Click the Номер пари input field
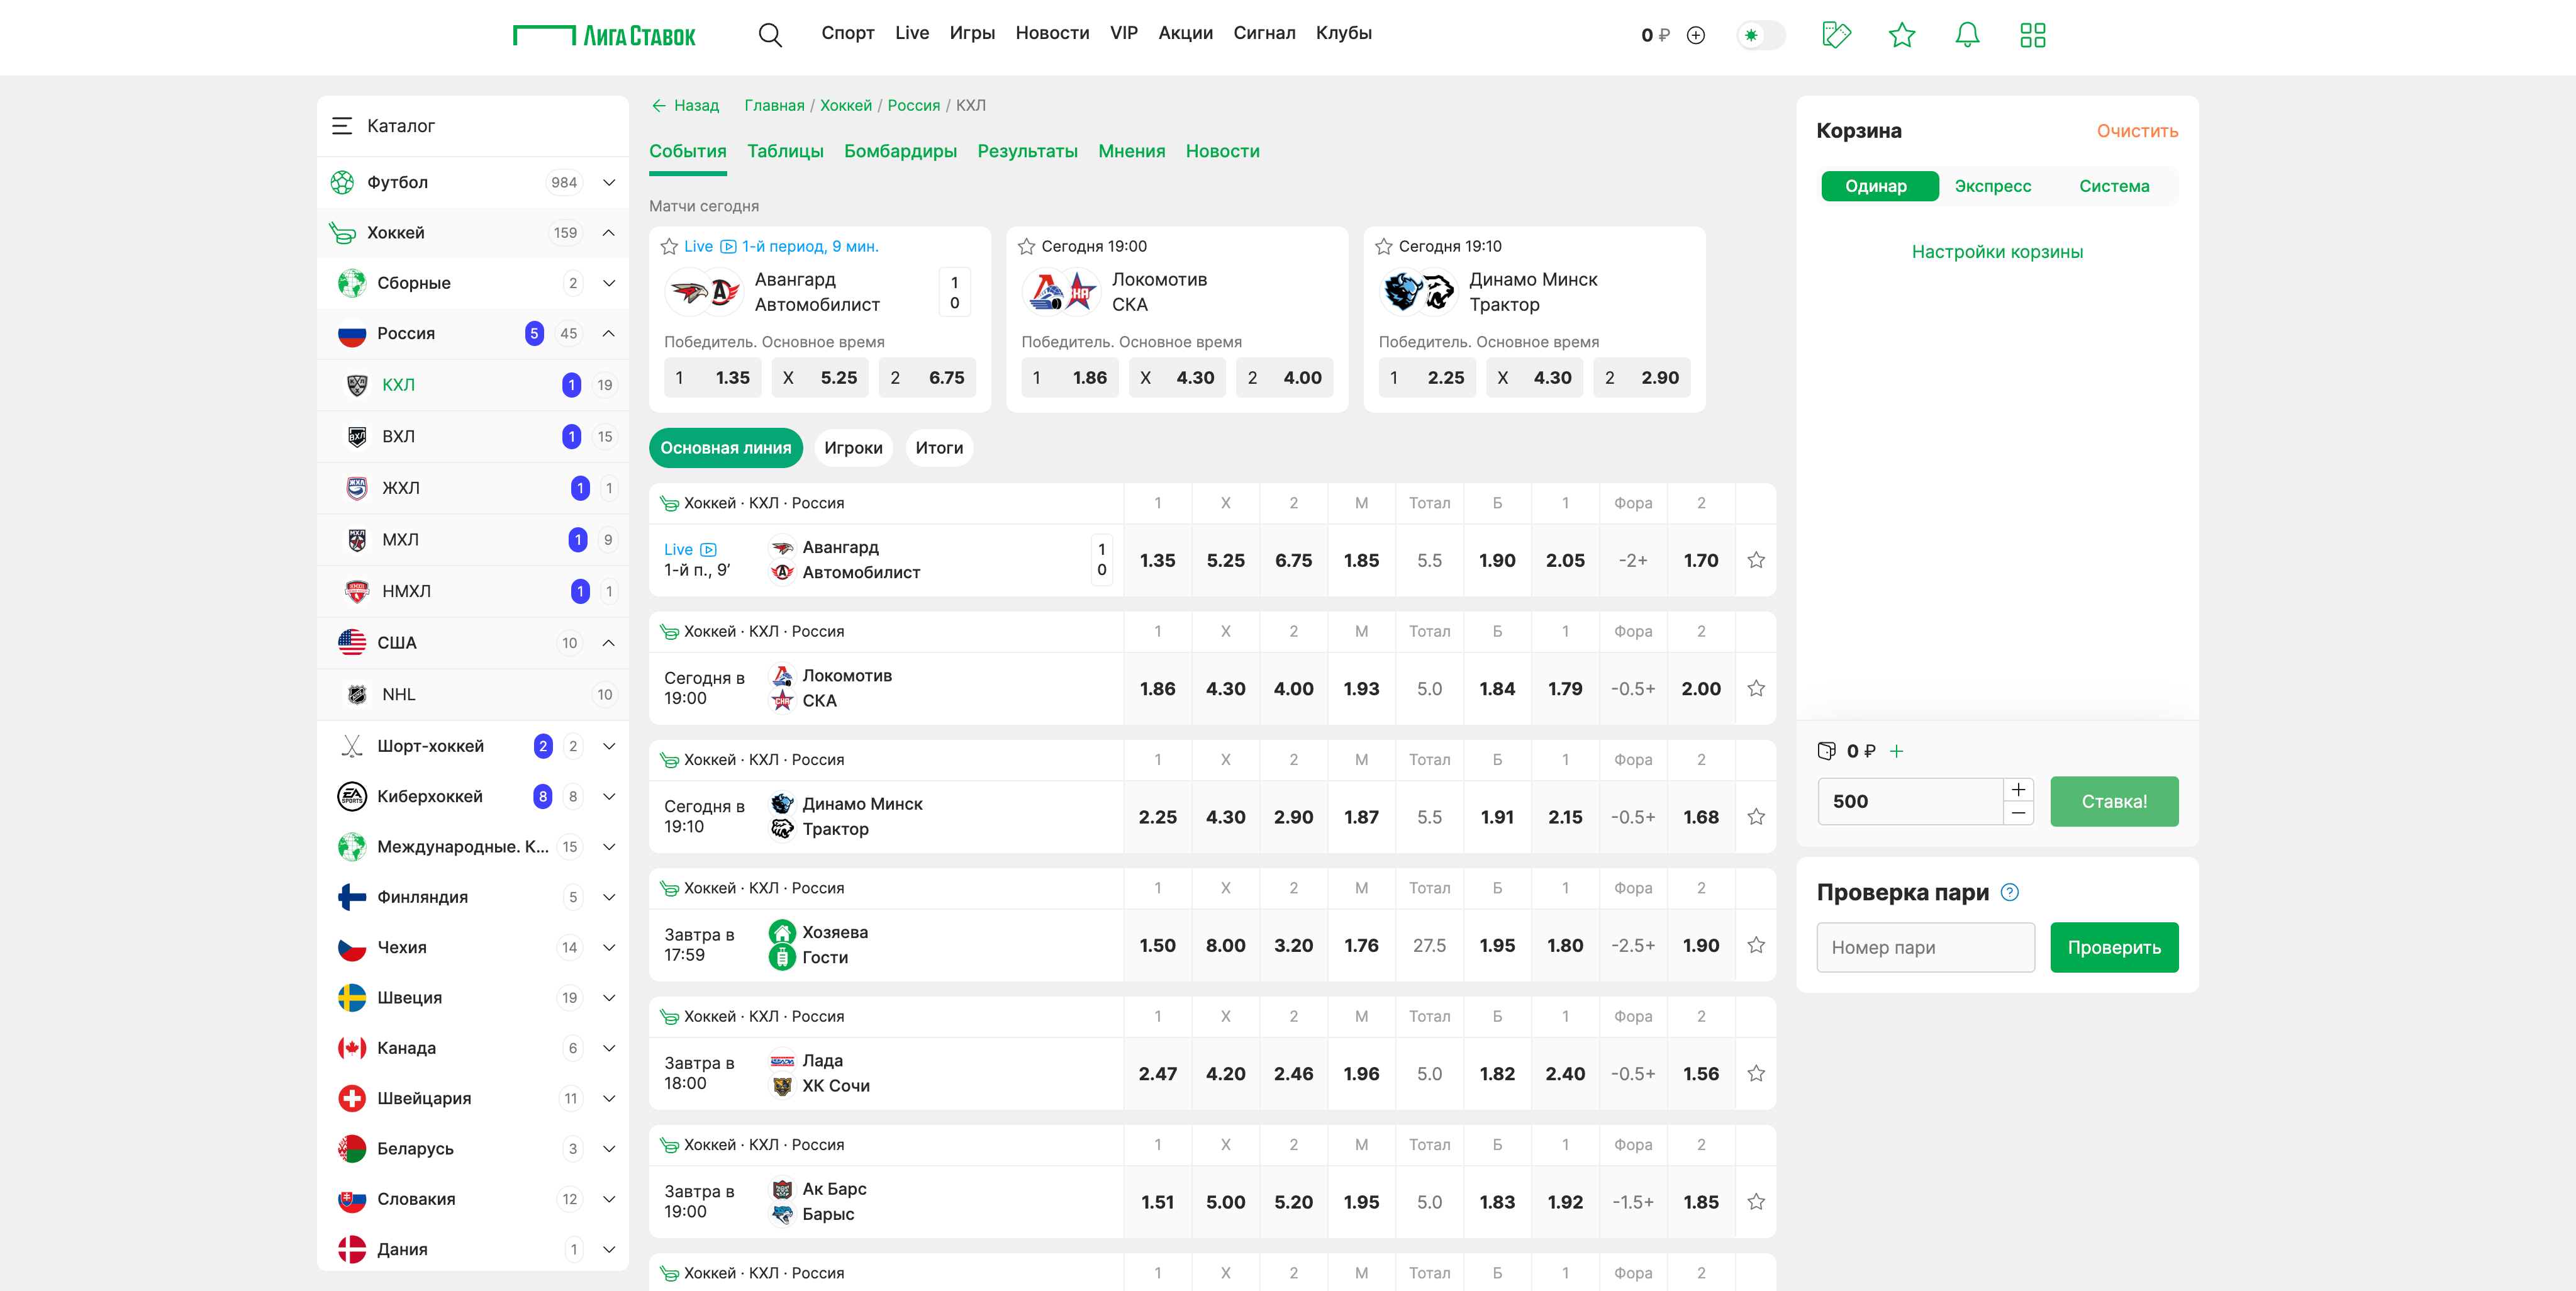Image resolution: width=2576 pixels, height=1291 pixels. 1924,947
